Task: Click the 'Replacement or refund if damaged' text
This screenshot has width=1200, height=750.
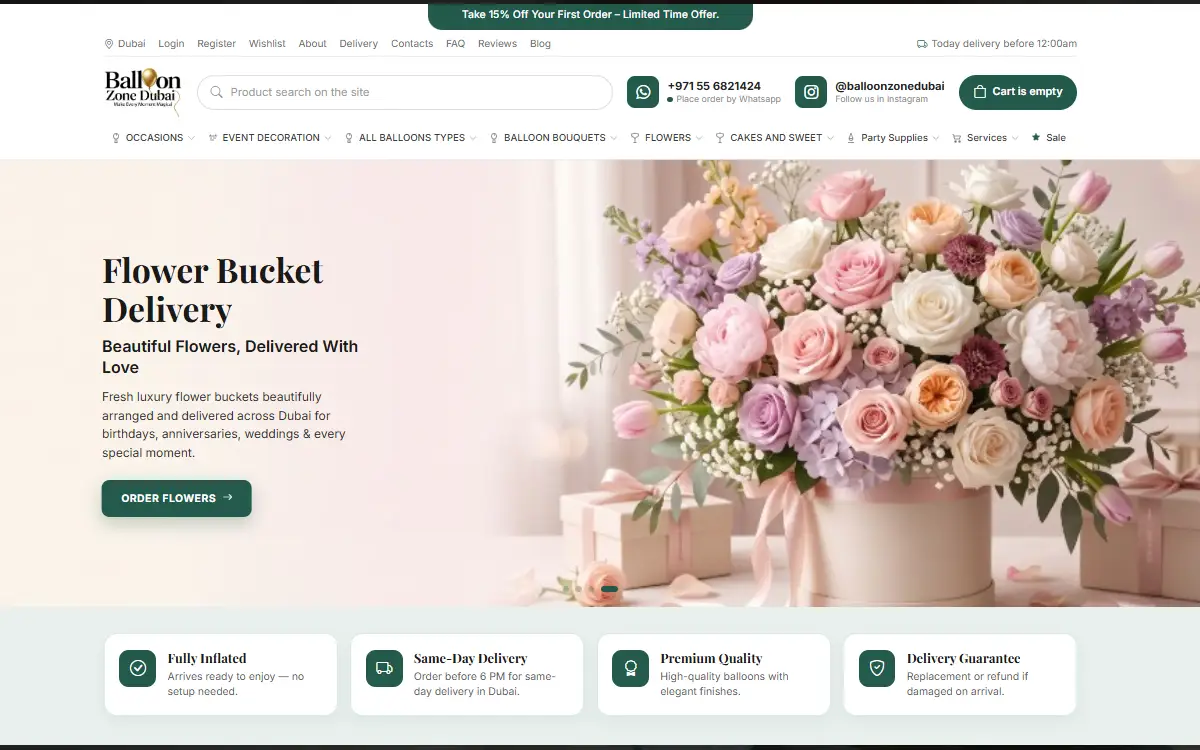Action: click(x=967, y=684)
